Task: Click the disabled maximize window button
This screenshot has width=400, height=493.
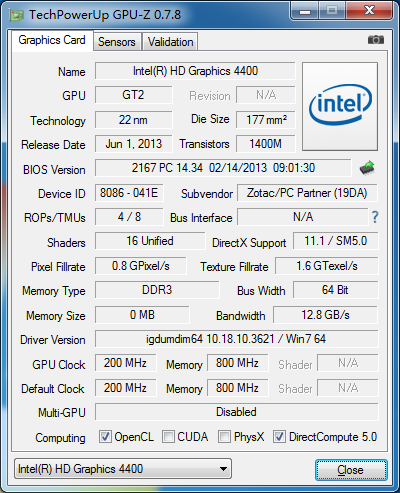Action: 332,11
